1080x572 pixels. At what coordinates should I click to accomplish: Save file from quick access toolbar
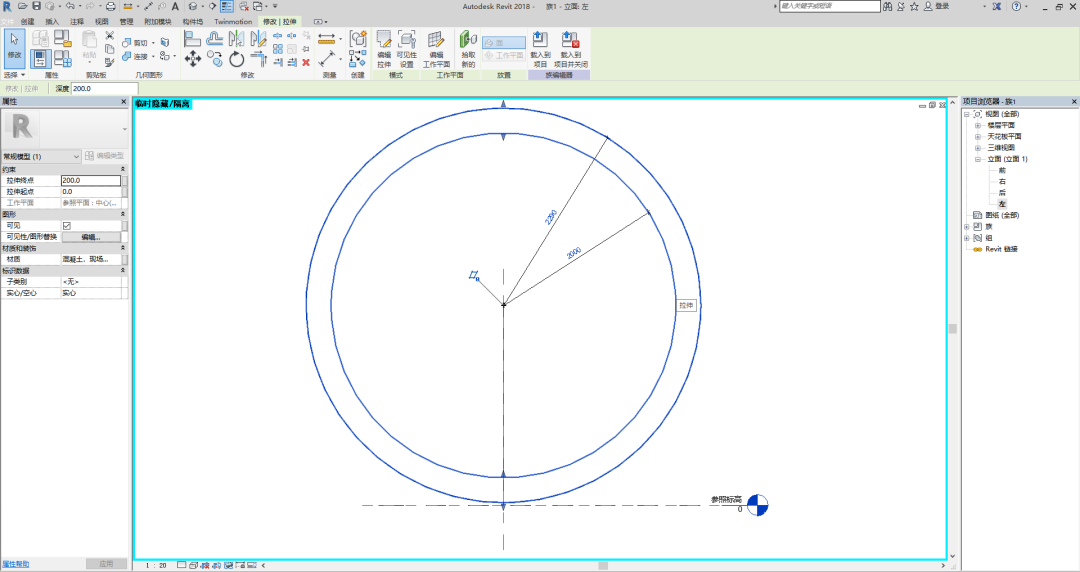(37, 6)
